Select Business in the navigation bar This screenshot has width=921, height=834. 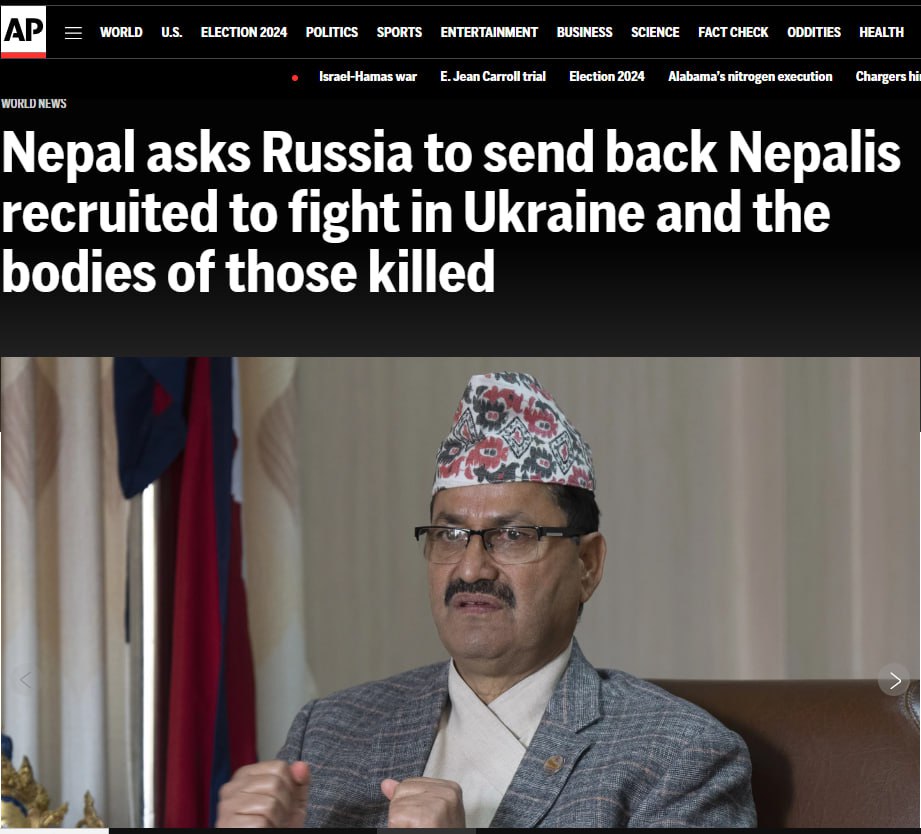coord(584,32)
